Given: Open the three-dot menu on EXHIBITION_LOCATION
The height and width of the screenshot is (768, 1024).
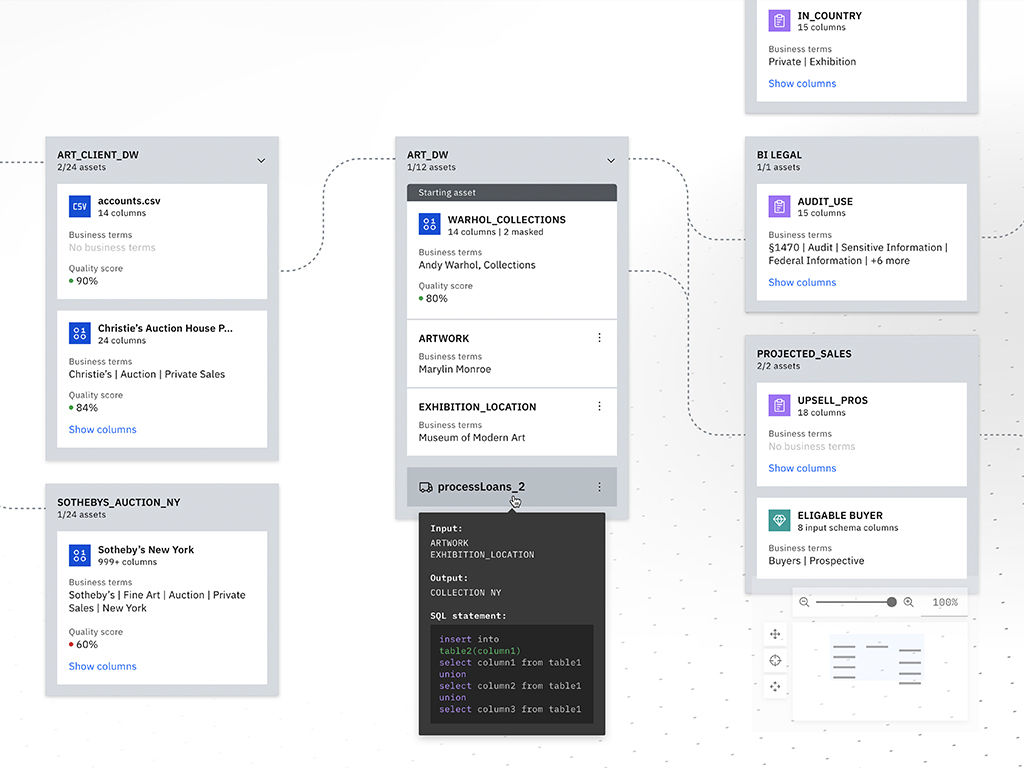Looking at the screenshot, I should (x=599, y=406).
